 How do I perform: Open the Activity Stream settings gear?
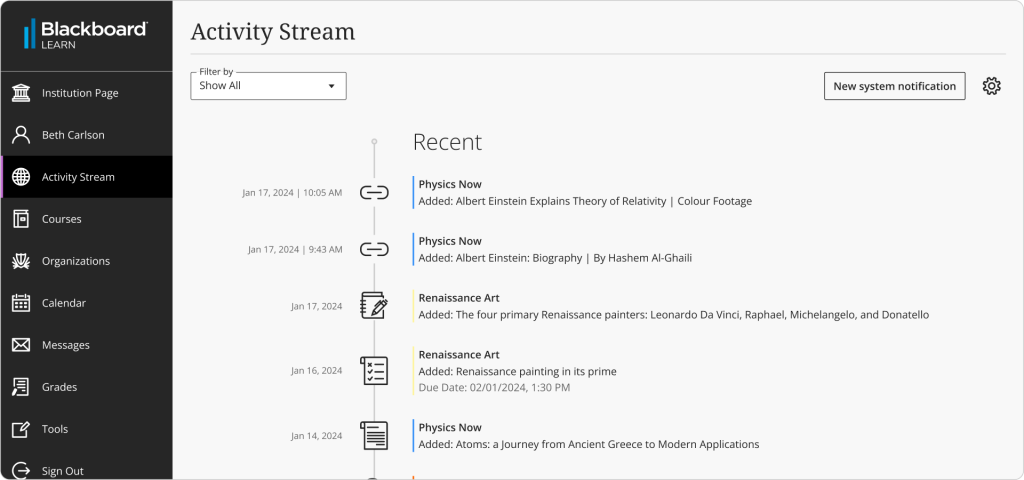pos(991,86)
